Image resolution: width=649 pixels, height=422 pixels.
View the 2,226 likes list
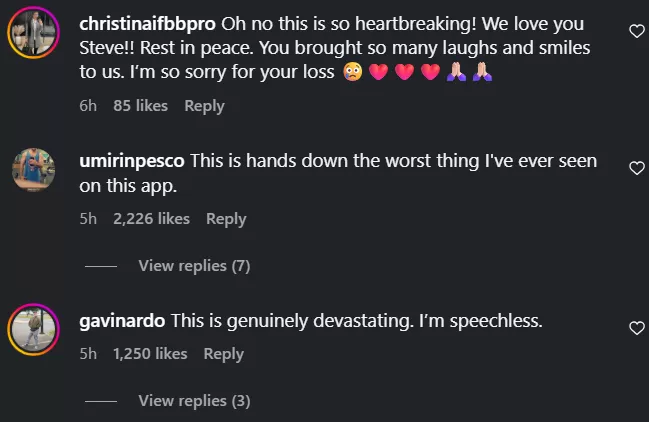tap(151, 219)
